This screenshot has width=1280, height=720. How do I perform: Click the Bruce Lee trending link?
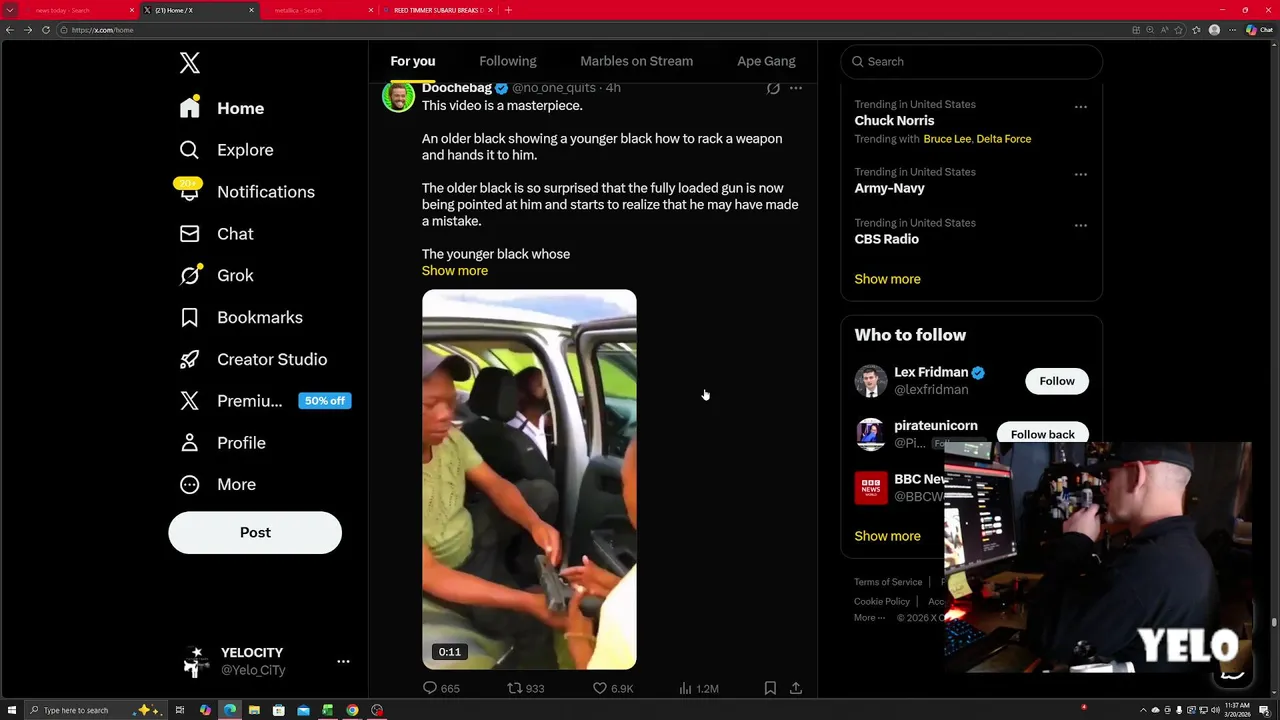coord(947,139)
